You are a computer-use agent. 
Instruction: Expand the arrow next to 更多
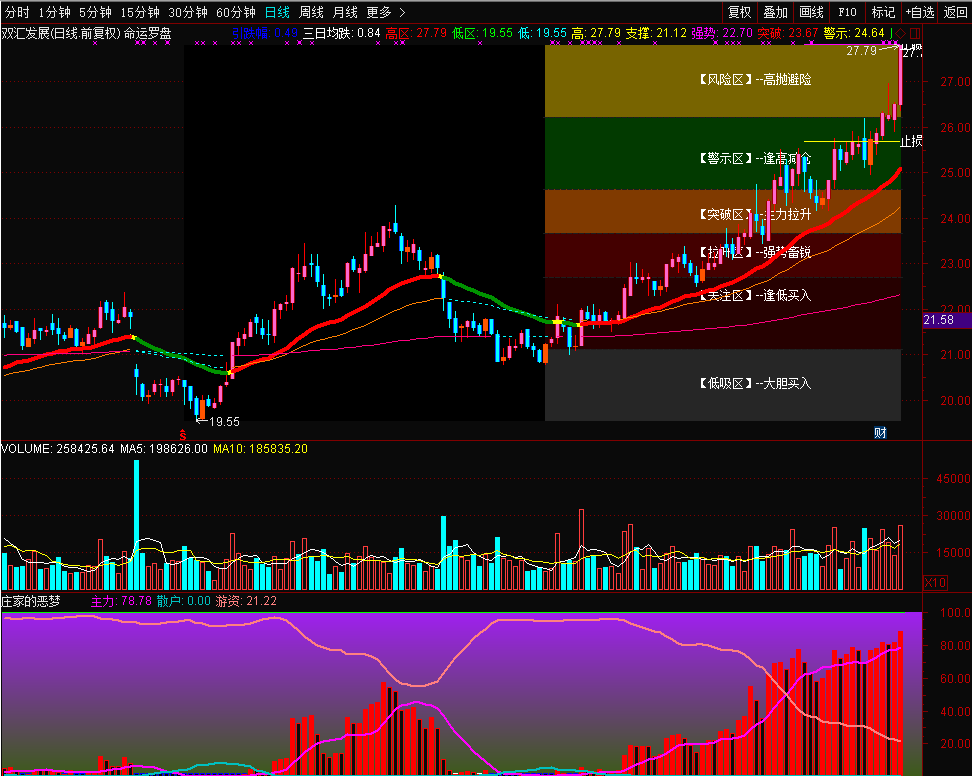402,12
